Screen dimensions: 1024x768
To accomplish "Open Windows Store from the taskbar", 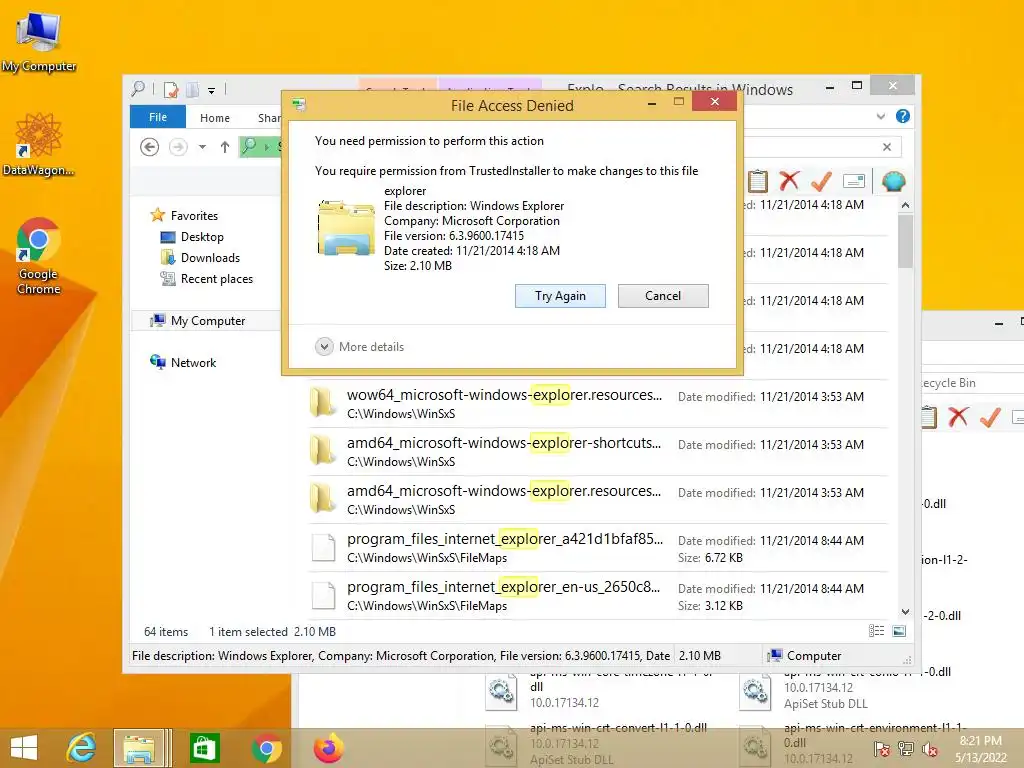I will tap(204, 748).
